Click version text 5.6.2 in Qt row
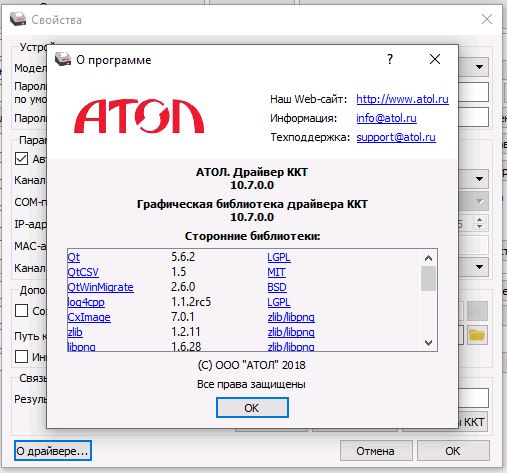The height and width of the screenshot is (473, 507). [x=183, y=257]
